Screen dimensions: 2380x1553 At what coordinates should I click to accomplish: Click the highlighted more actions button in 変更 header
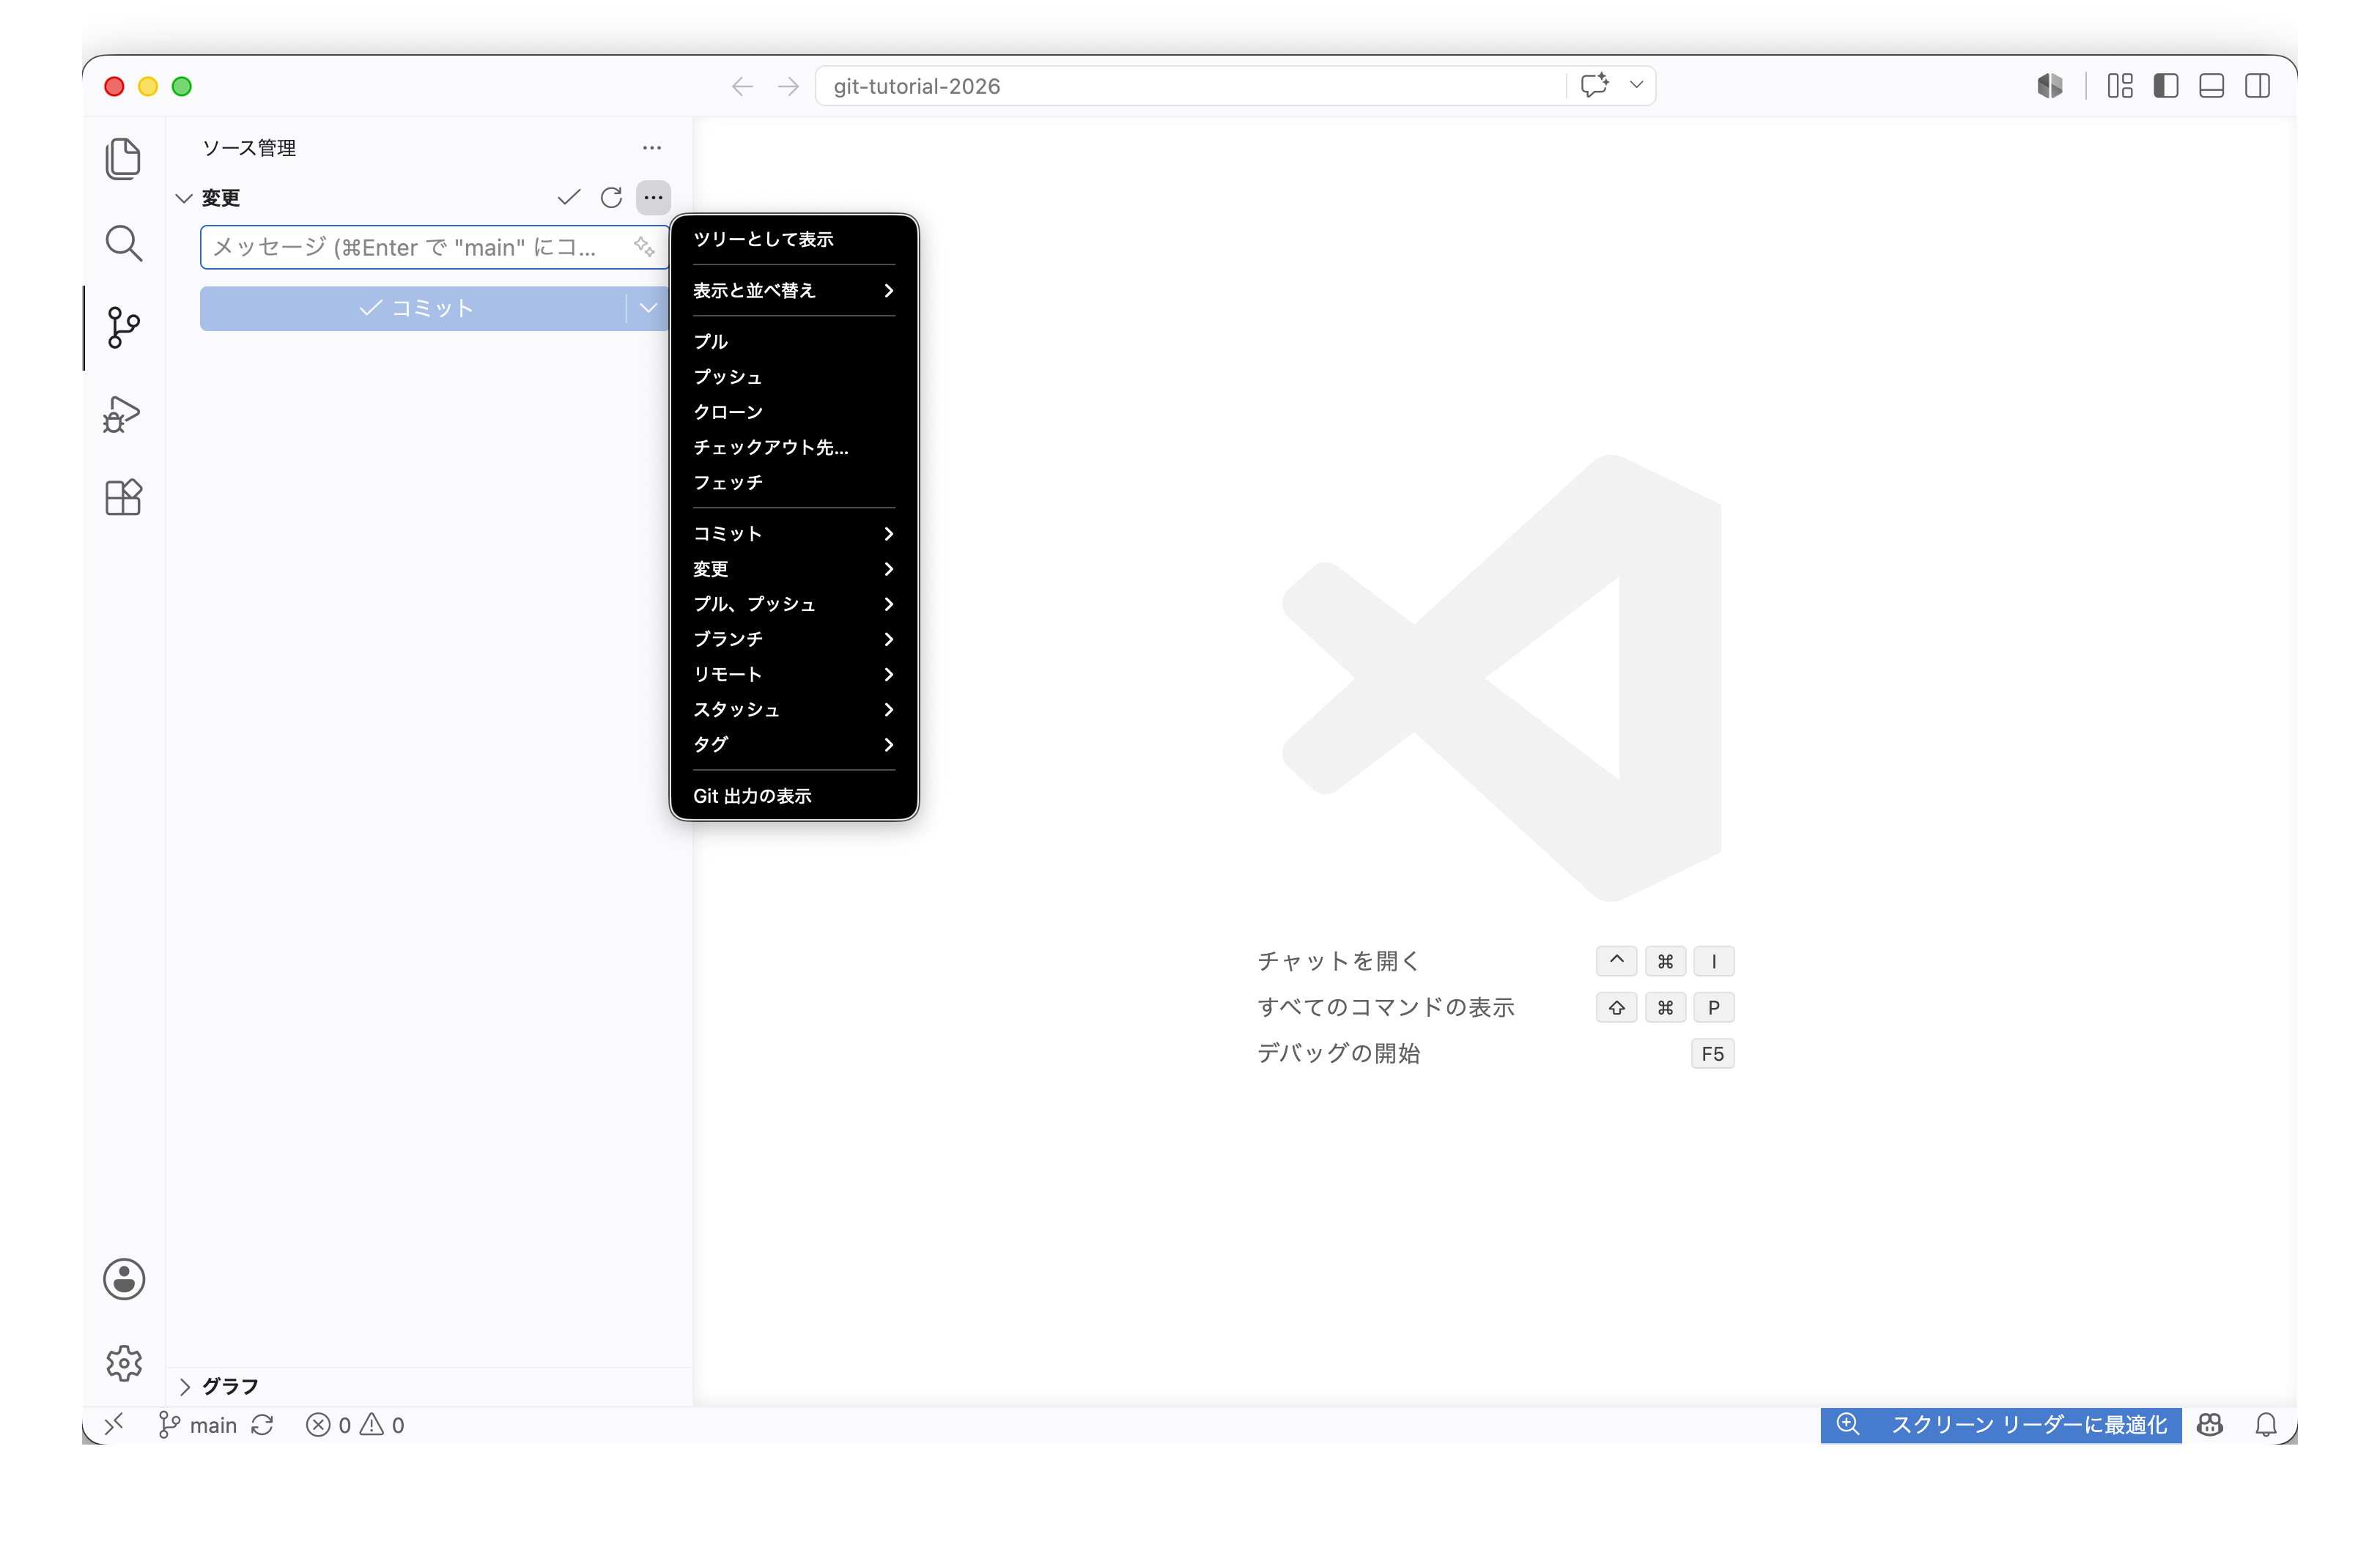point(653,197)
